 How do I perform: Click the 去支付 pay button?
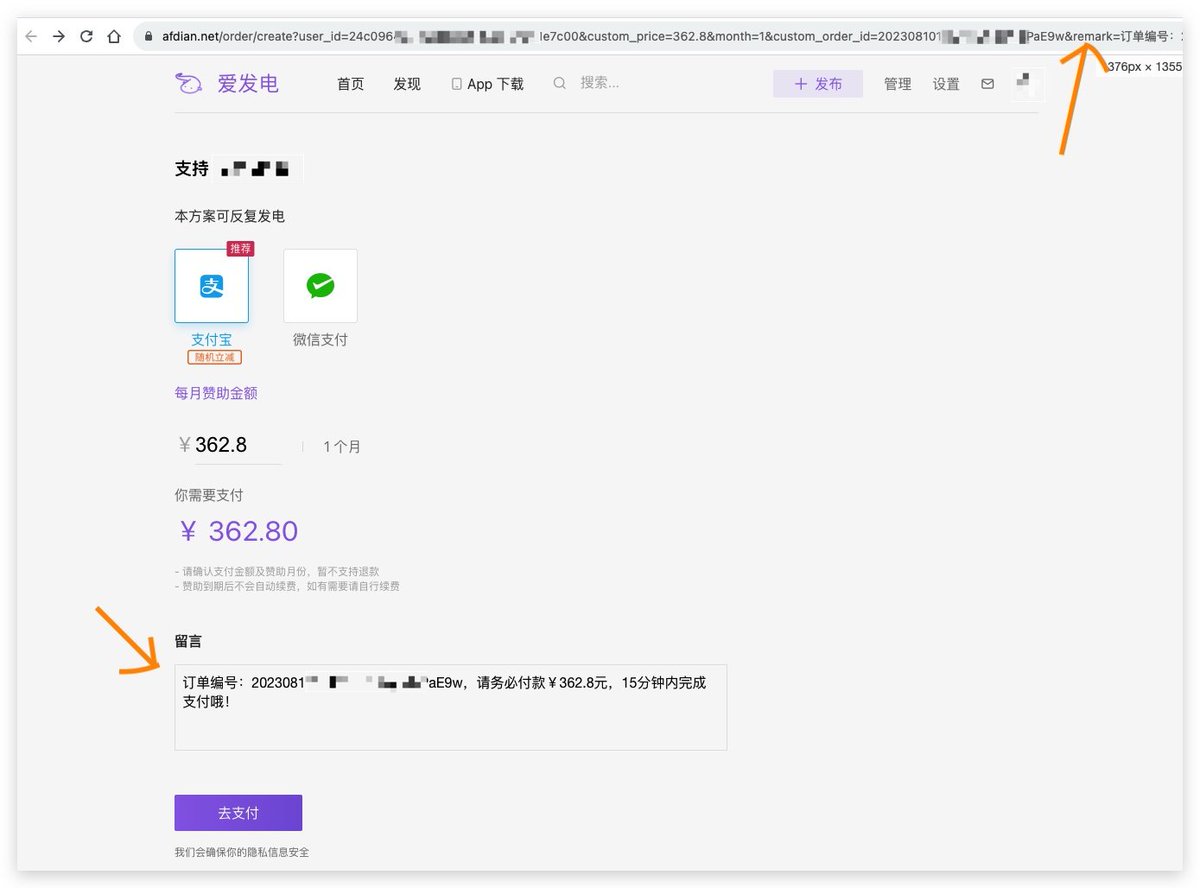(x=237, y=812)
